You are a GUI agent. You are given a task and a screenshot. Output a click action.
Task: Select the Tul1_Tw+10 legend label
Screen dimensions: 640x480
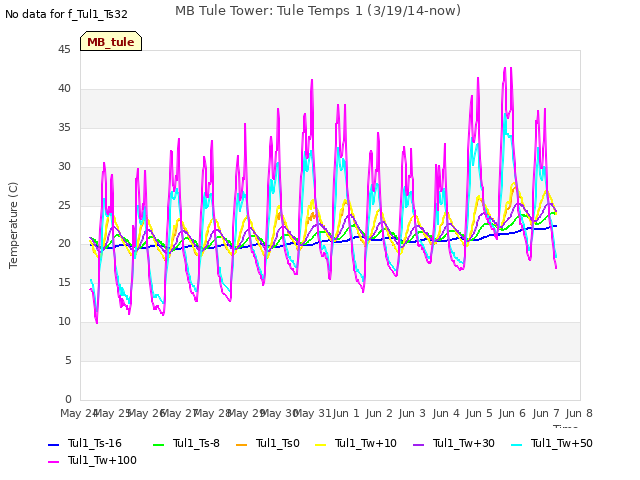pyautogui.click(x=366, y=443)
